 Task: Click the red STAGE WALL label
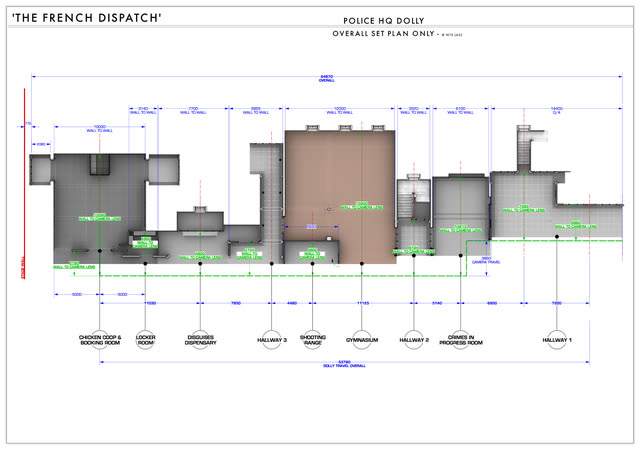pos(23,267)
